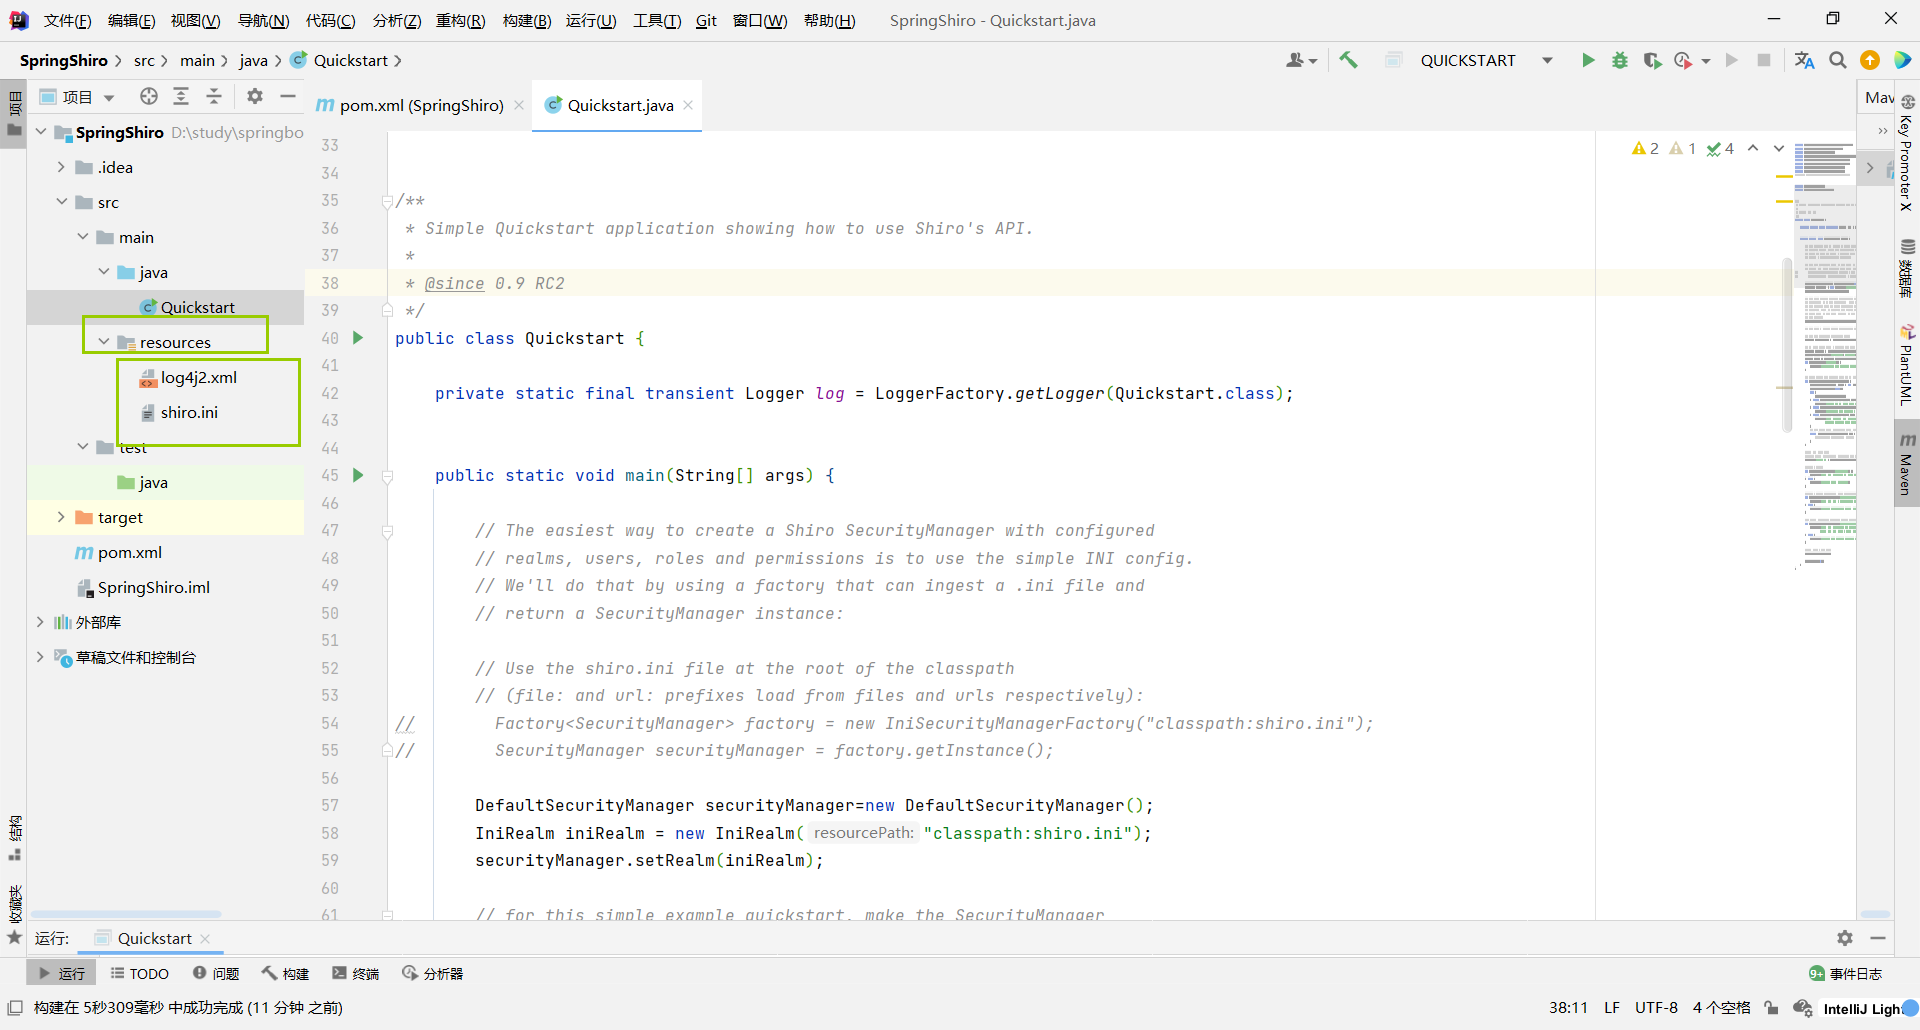This screenshot has width=1920, height=1030.
Task: Run with coverage shield icon
Action: click(1652, 60)
